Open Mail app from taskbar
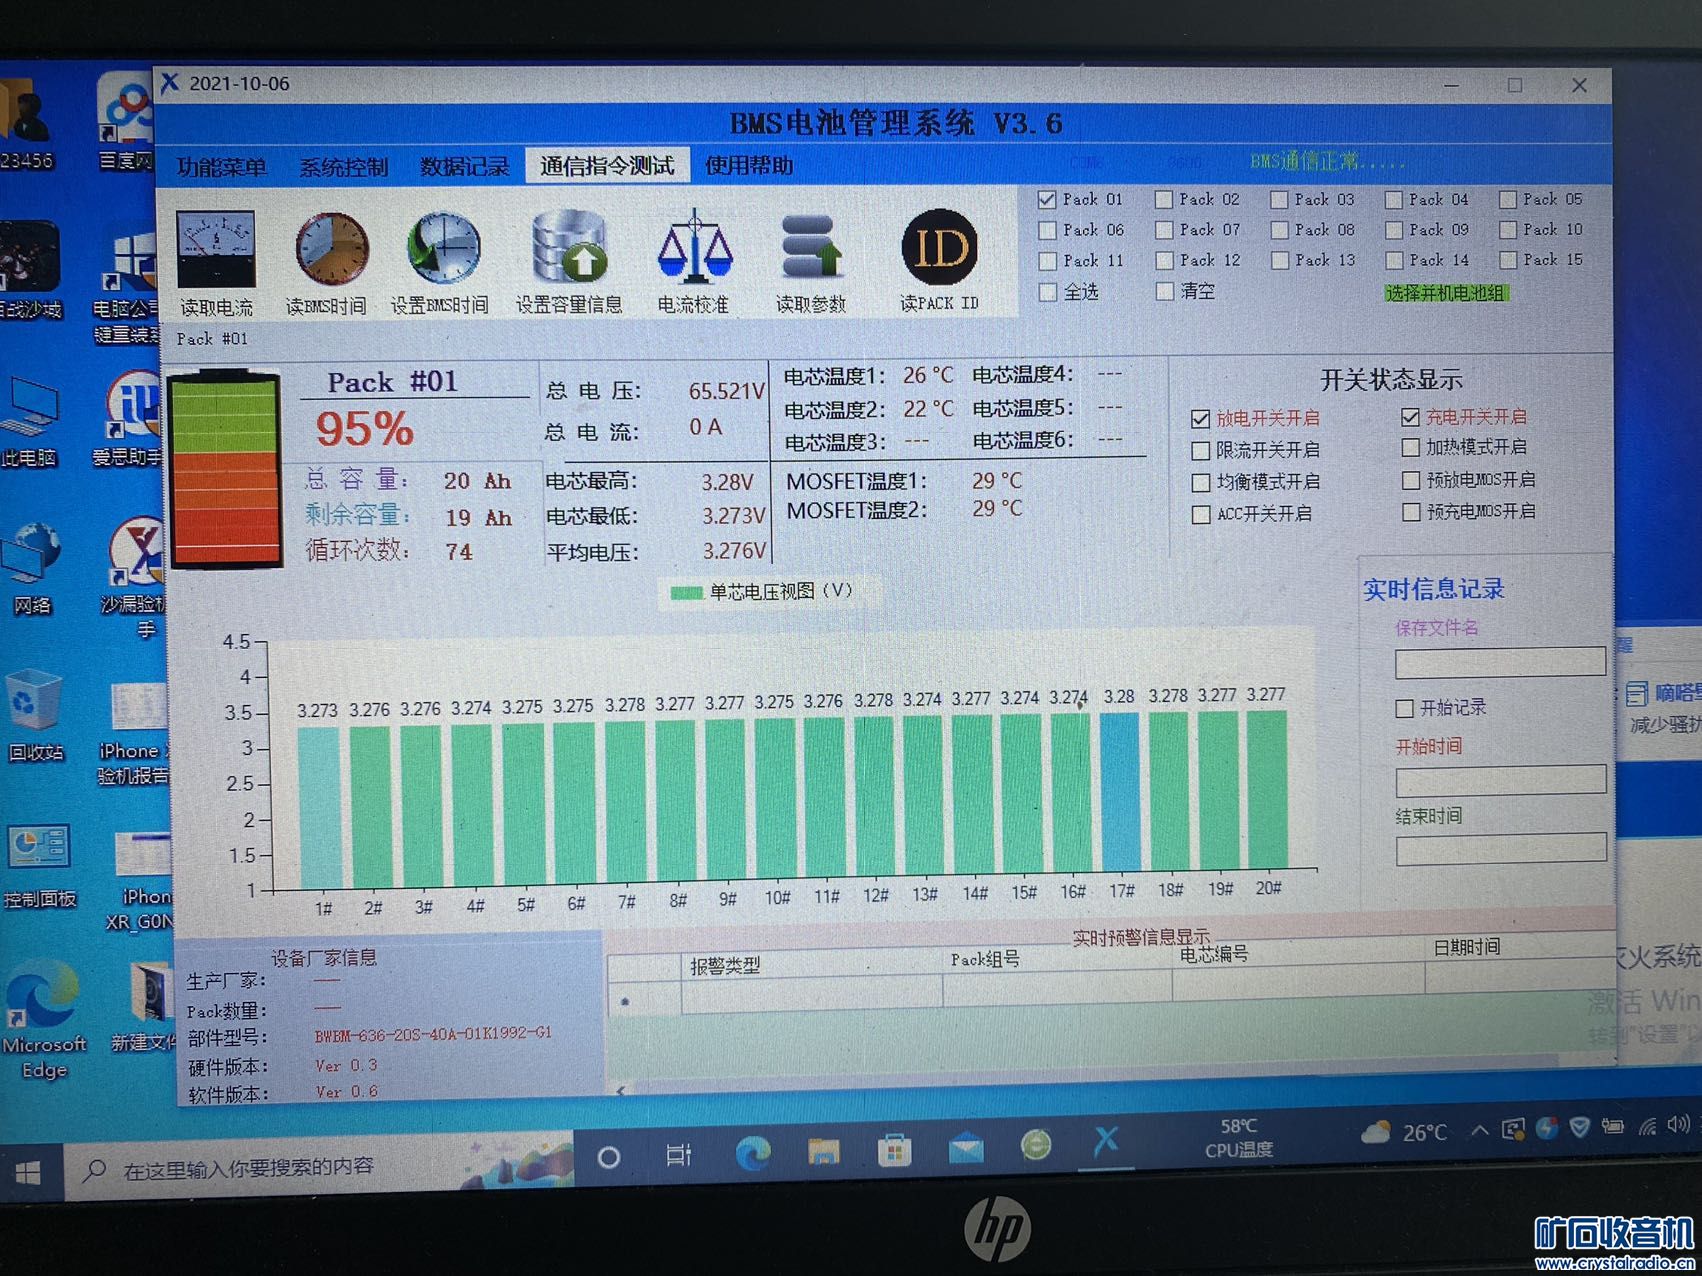This screenshot has height=1276, width=1702. tap(966, 1148)
